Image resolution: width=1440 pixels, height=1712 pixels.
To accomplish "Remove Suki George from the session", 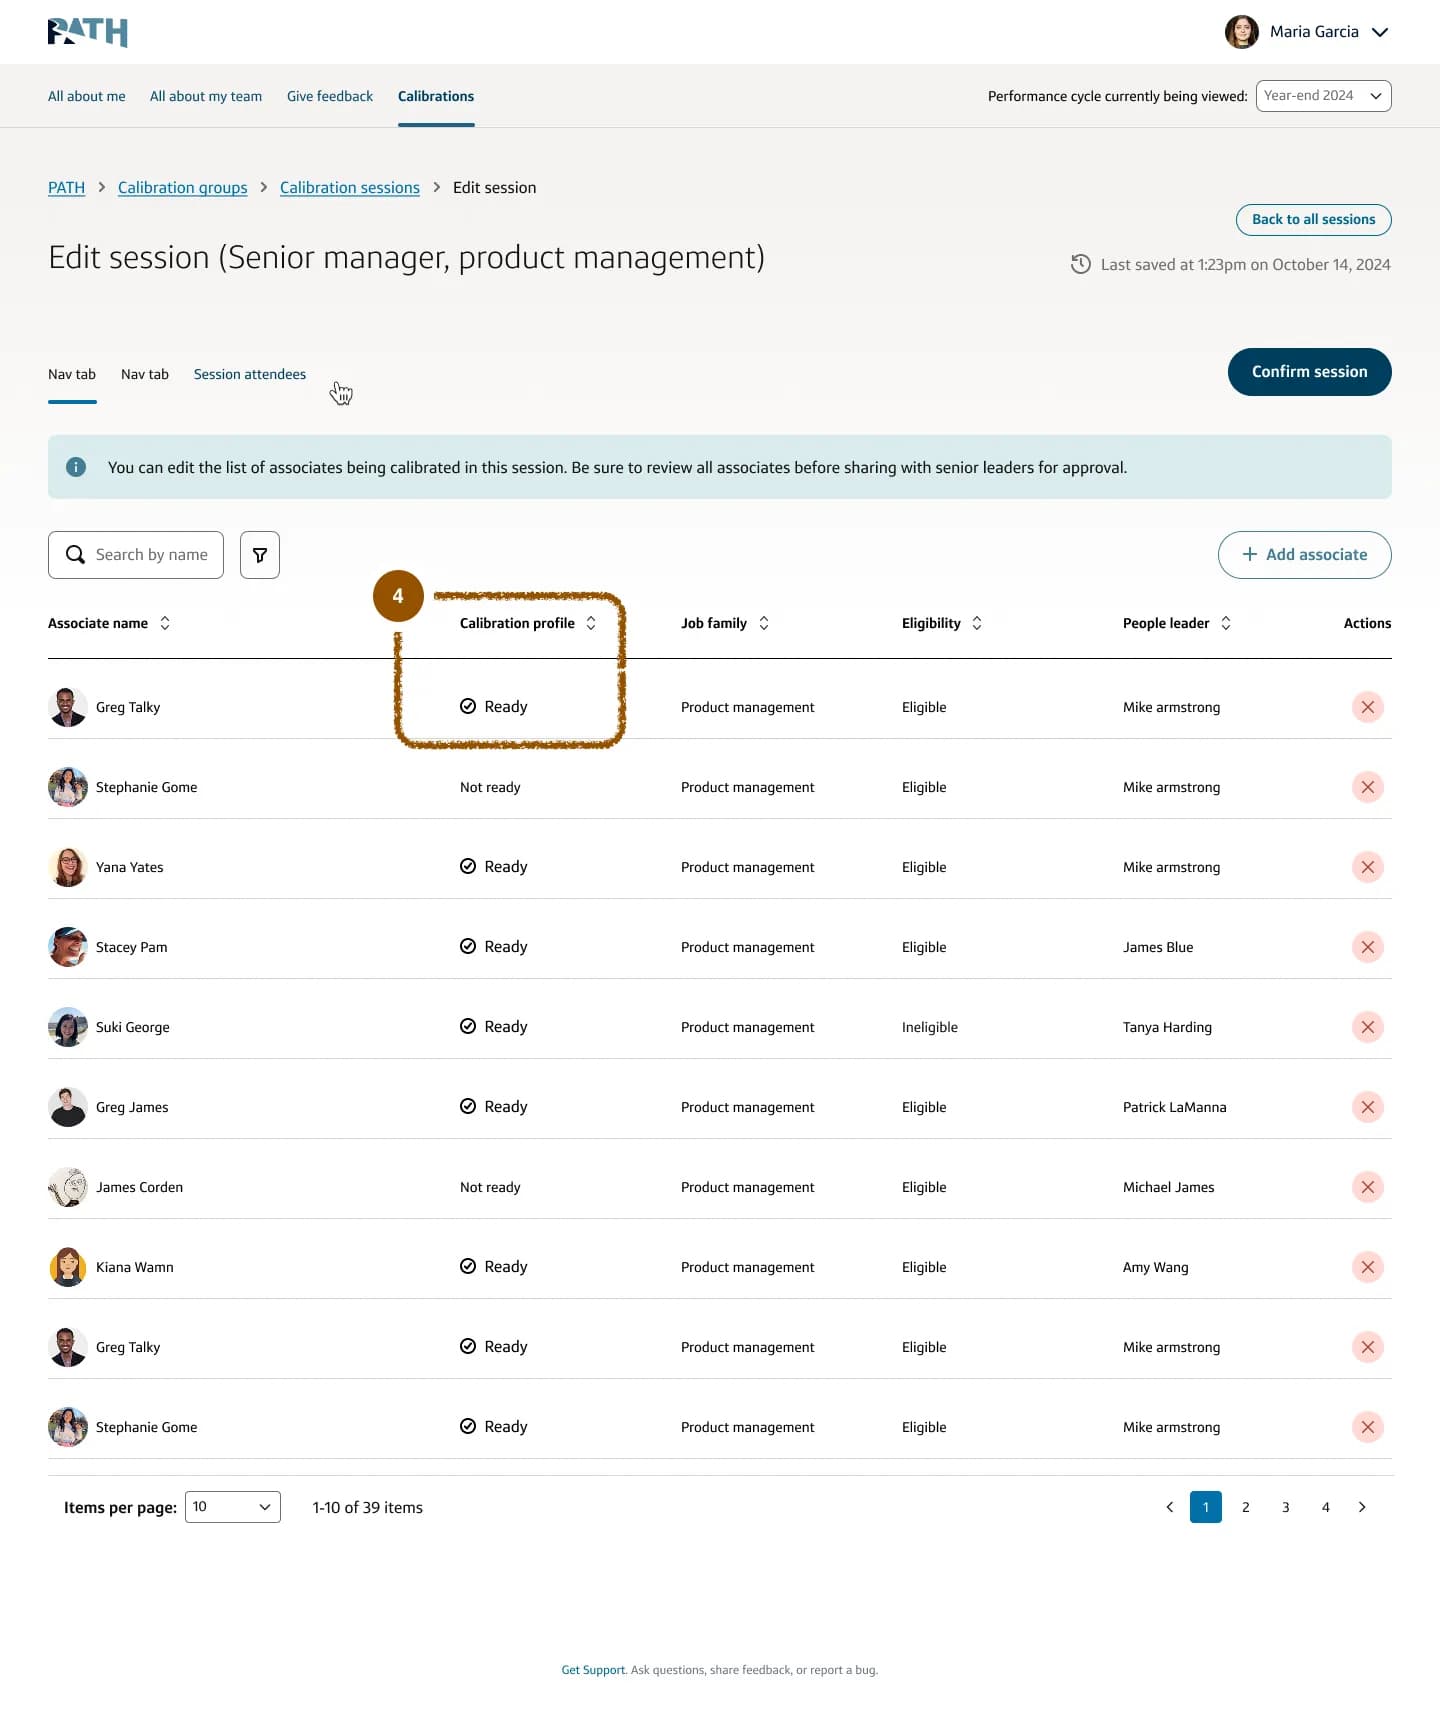I will [1367, 1027].
